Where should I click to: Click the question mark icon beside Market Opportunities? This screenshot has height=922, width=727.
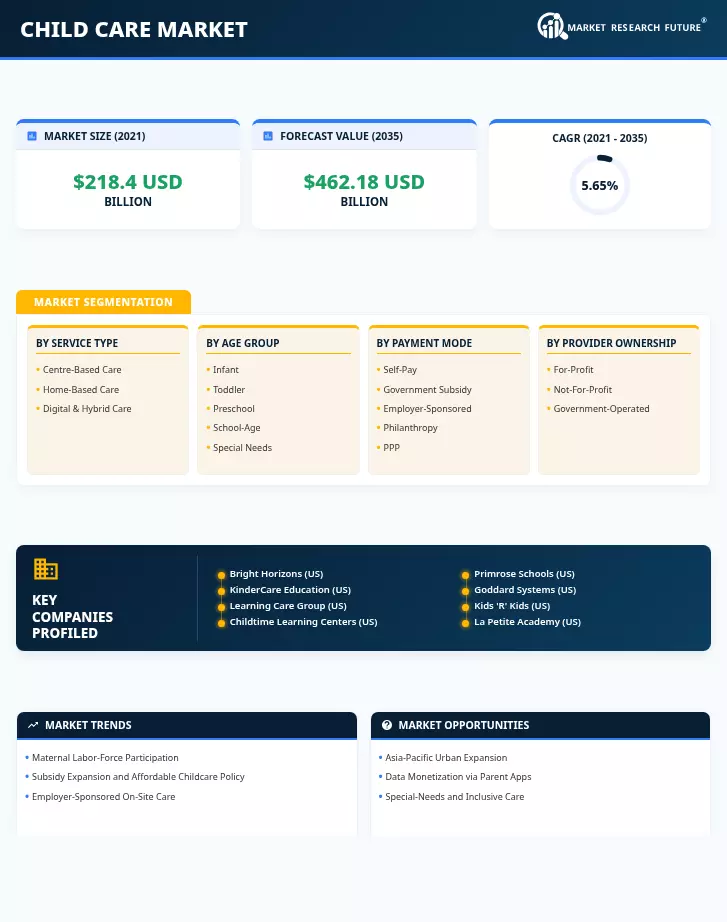[x=386, y=725]
